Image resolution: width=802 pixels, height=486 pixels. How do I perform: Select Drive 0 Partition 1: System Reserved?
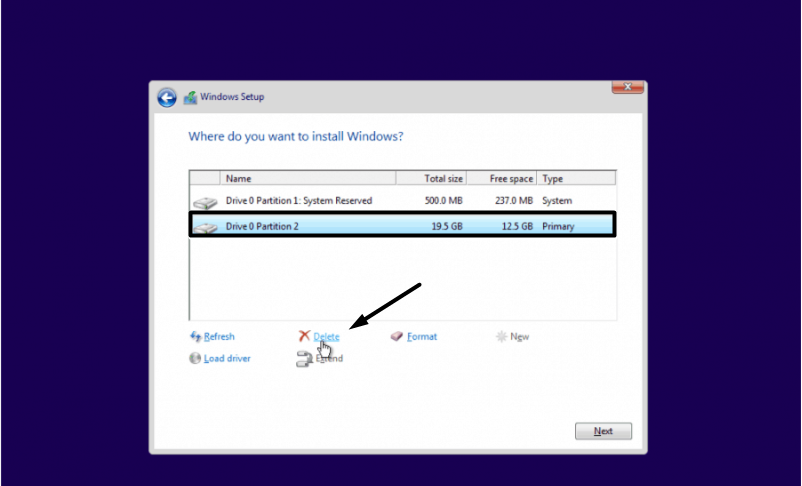pyautogui.click(x=298, y=201)
